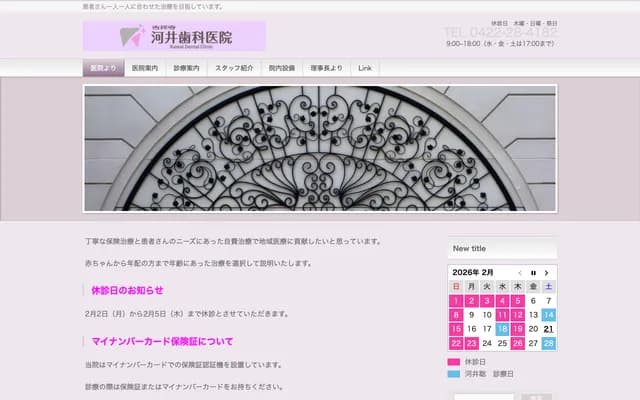The image size is (640, 400).
Task: Select today's date 21 in calendar
Action: (x=549, y=329)
